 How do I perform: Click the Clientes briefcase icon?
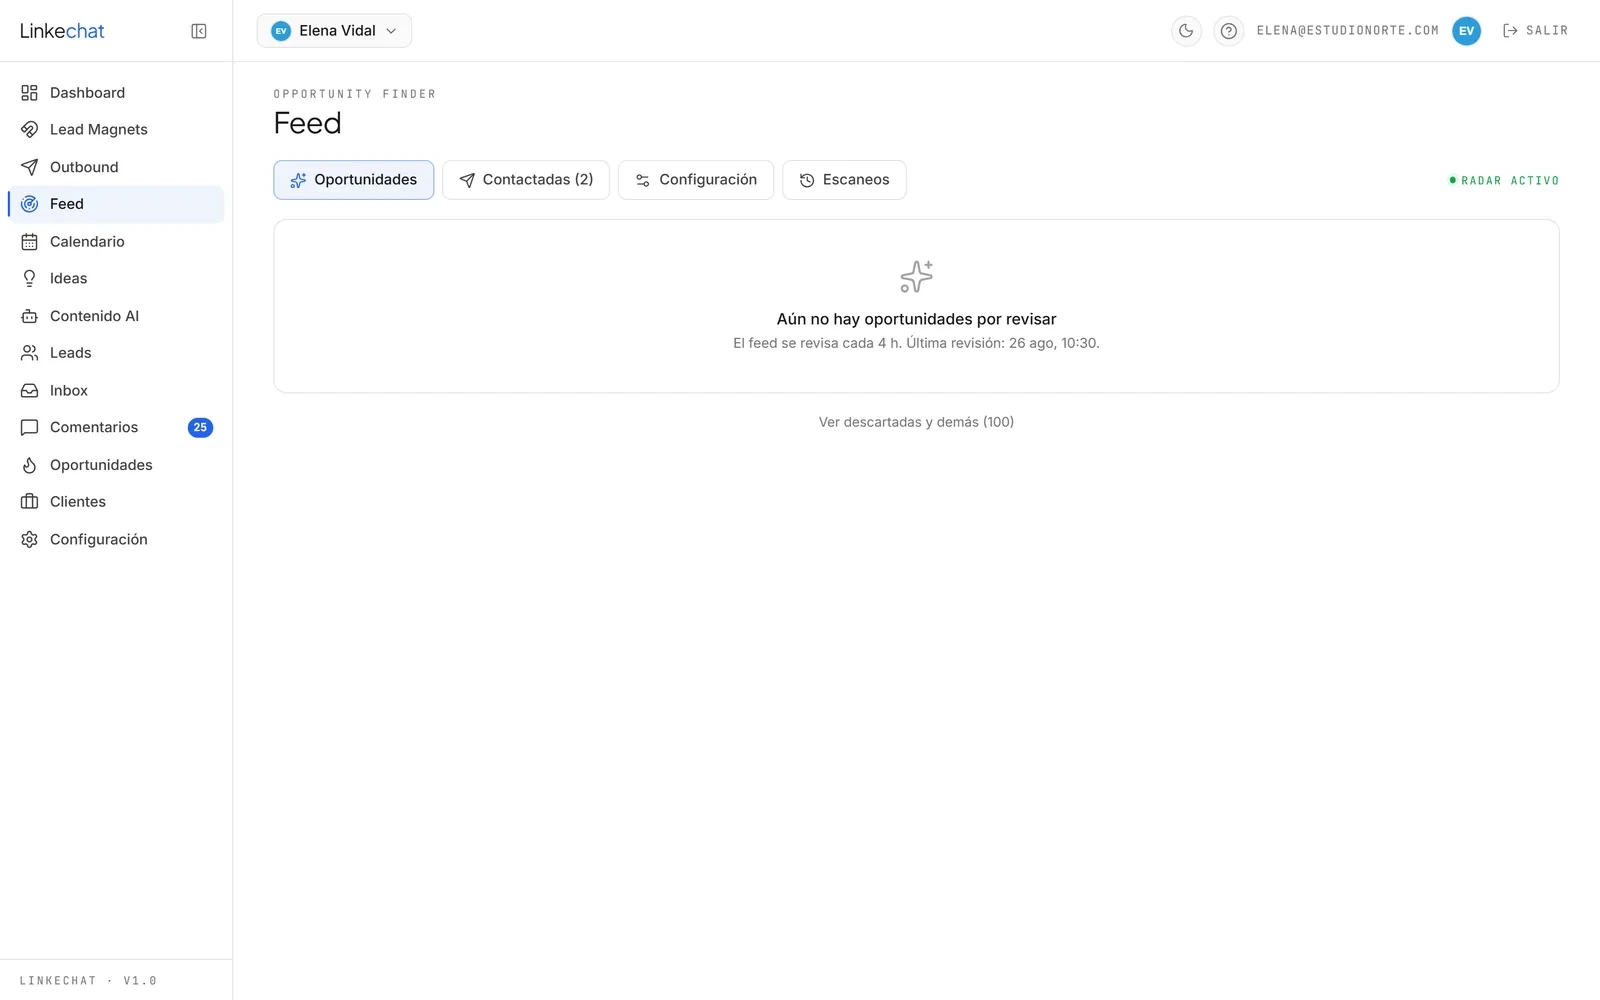tap(30, 502)
